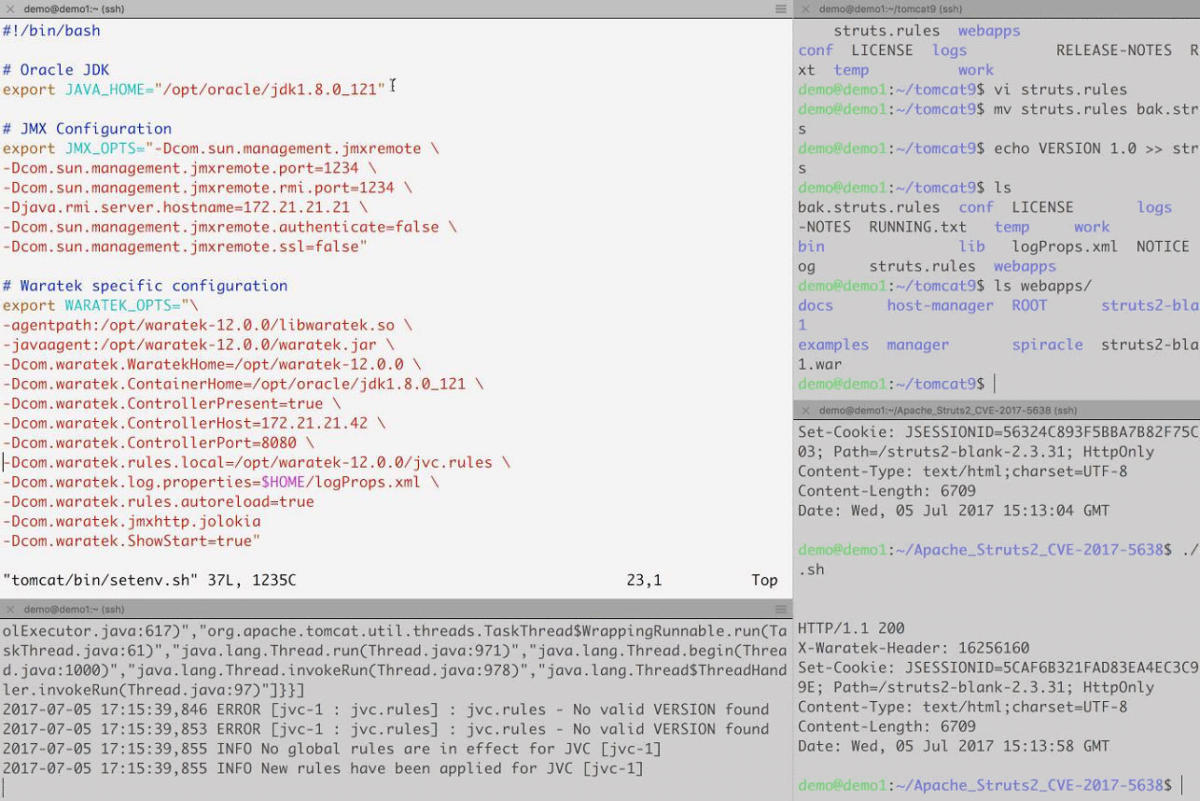This screenshot has height=801, width=1200.
Task: Open the hamburger menu of the setenv.sh pane
Action: coord(781,8)
